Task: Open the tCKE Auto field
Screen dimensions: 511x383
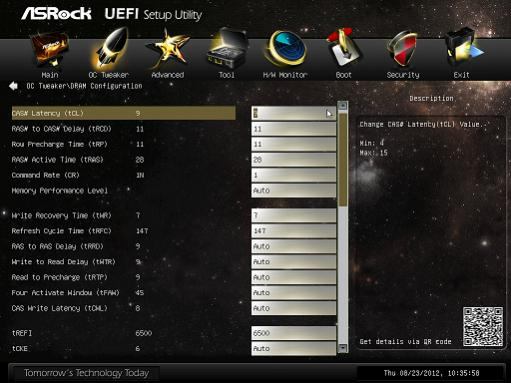Action: (294, 348)
